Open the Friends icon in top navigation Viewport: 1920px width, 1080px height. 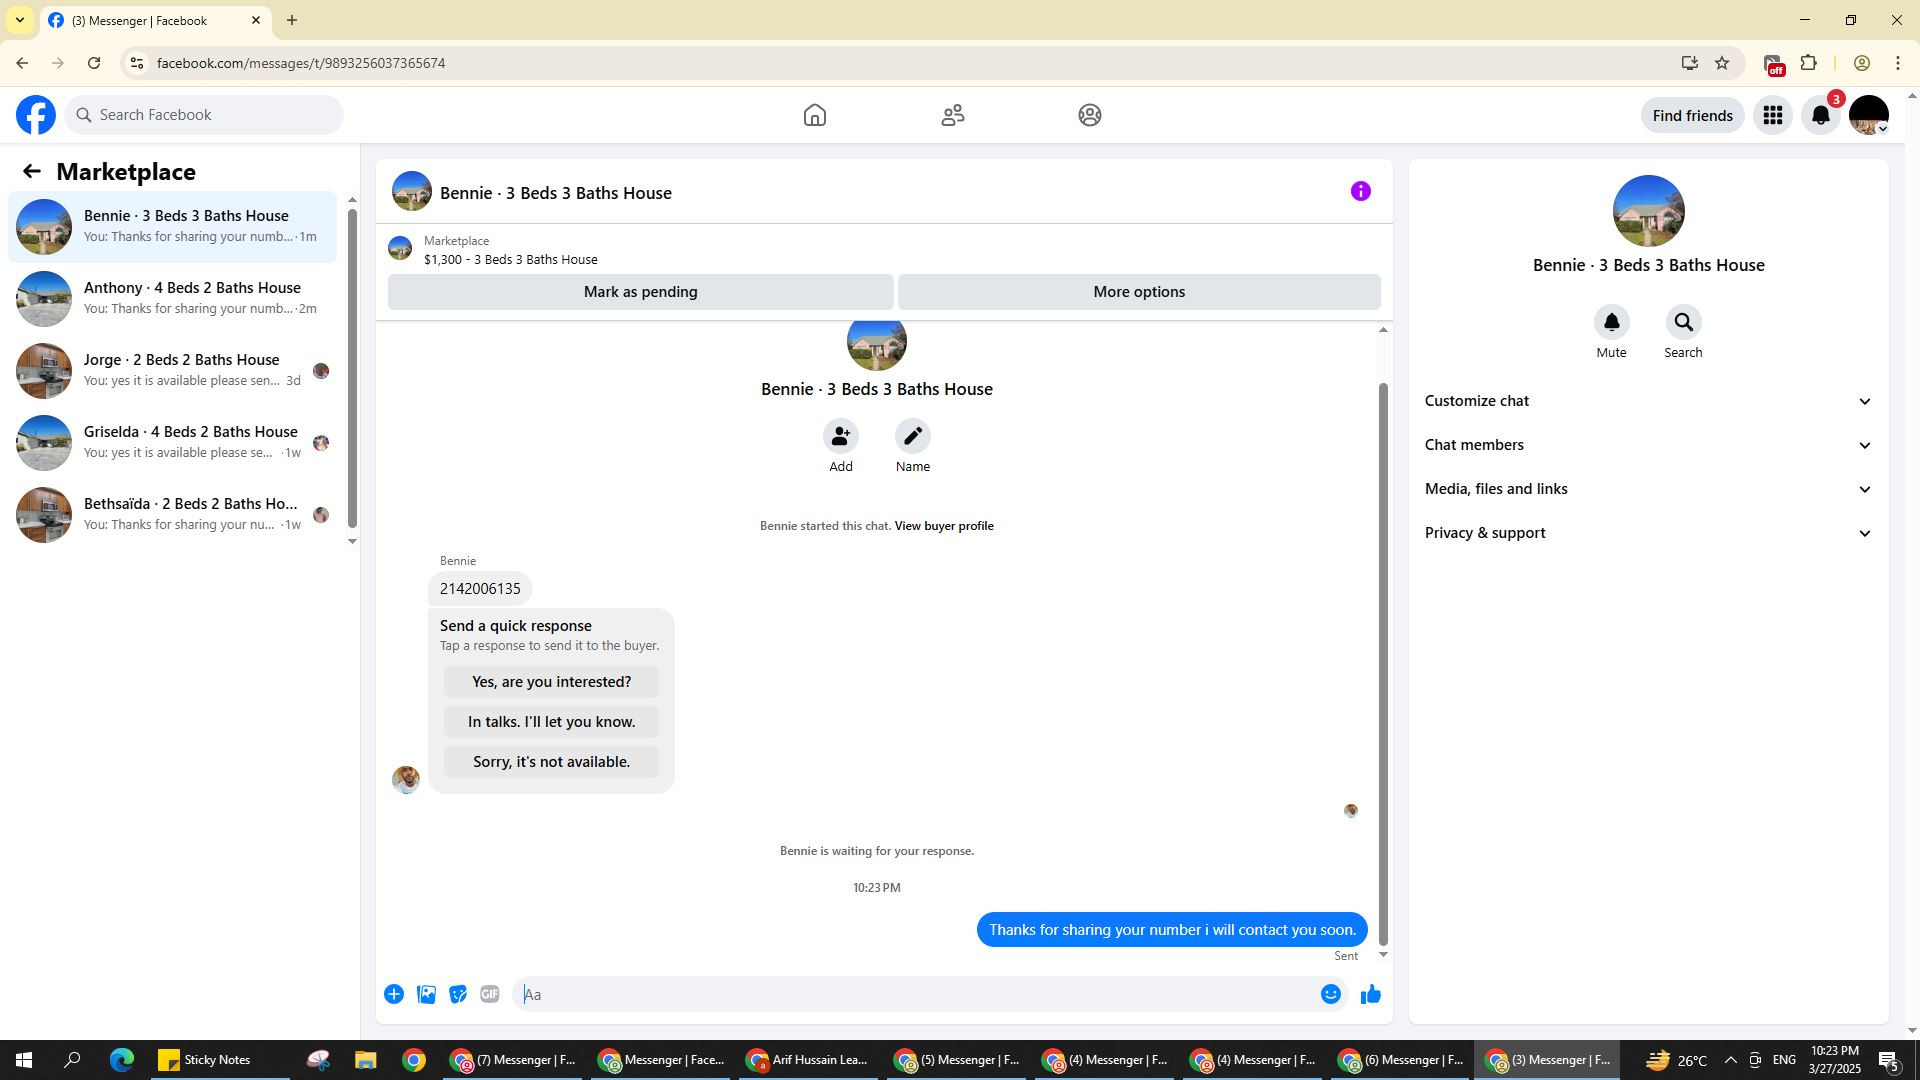tap(953, 115)
